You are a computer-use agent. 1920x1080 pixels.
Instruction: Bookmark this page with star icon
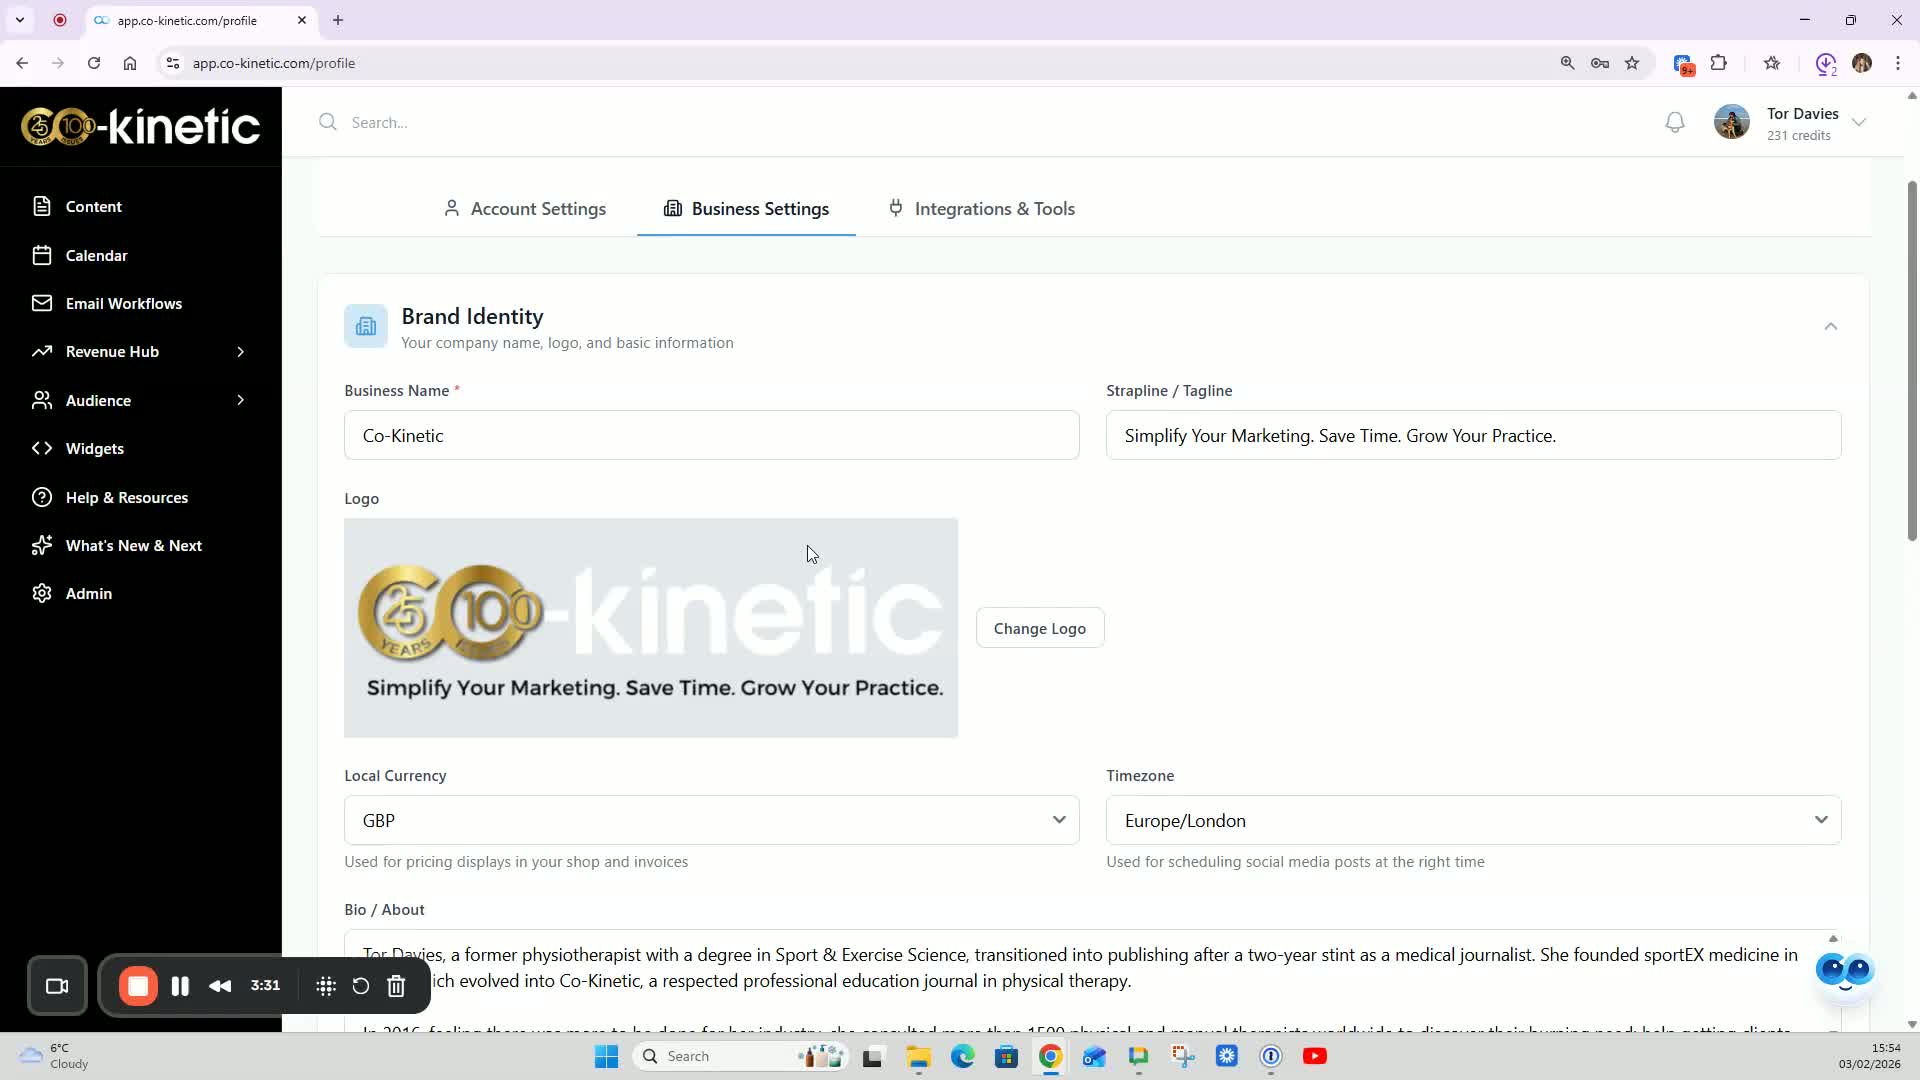point(1632,63)
